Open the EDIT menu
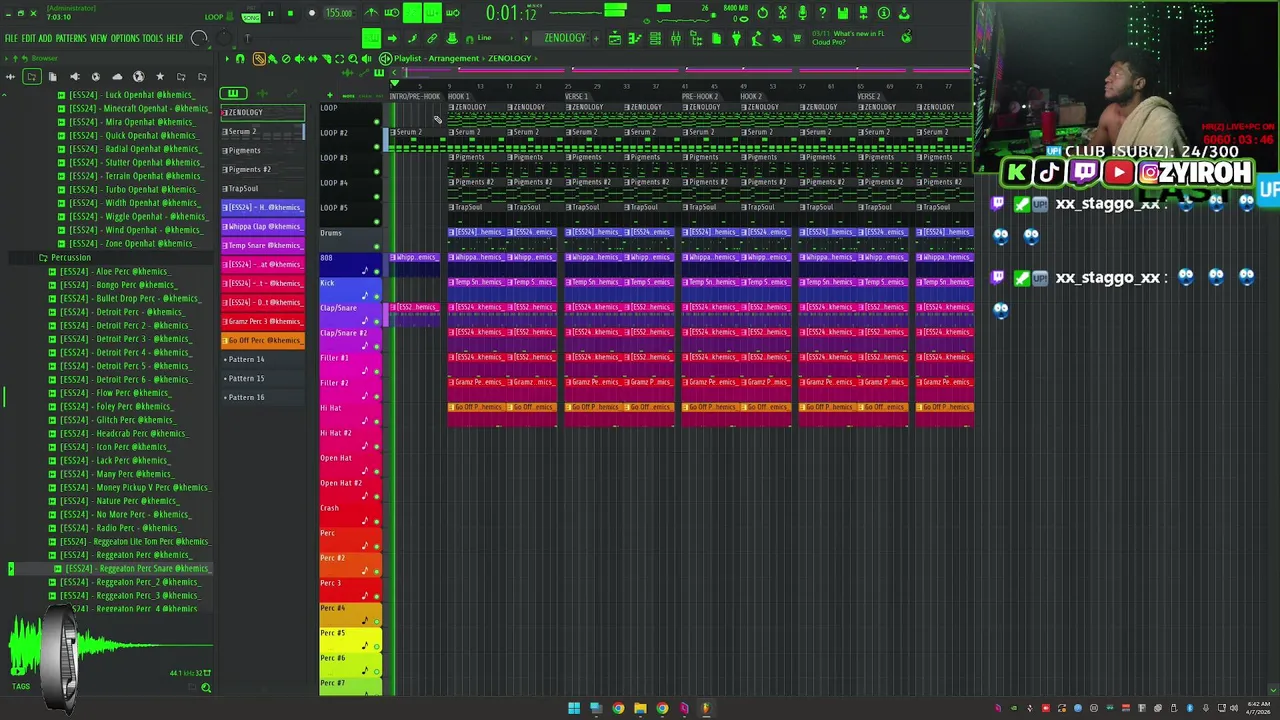This screenshot has height=720, width=1280. (28, 38)
